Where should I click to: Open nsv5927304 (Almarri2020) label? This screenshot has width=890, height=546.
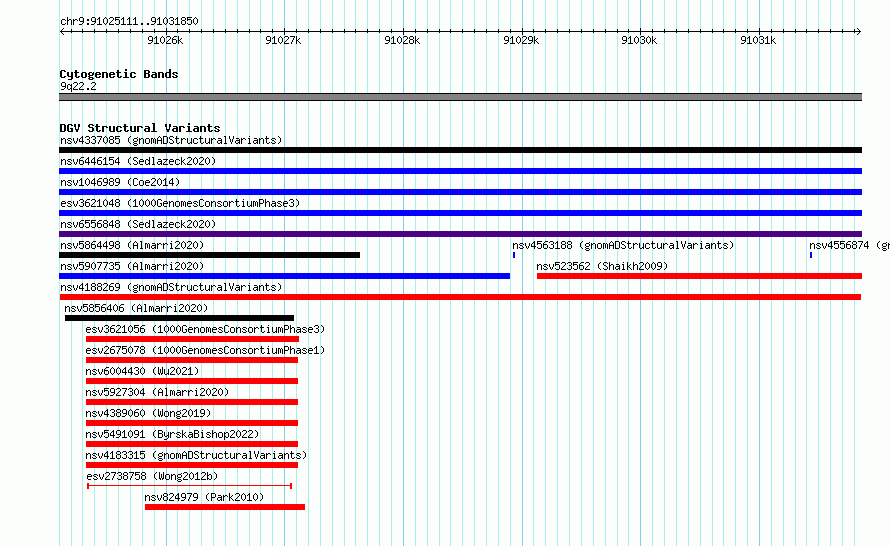click(x=157, y=392)
